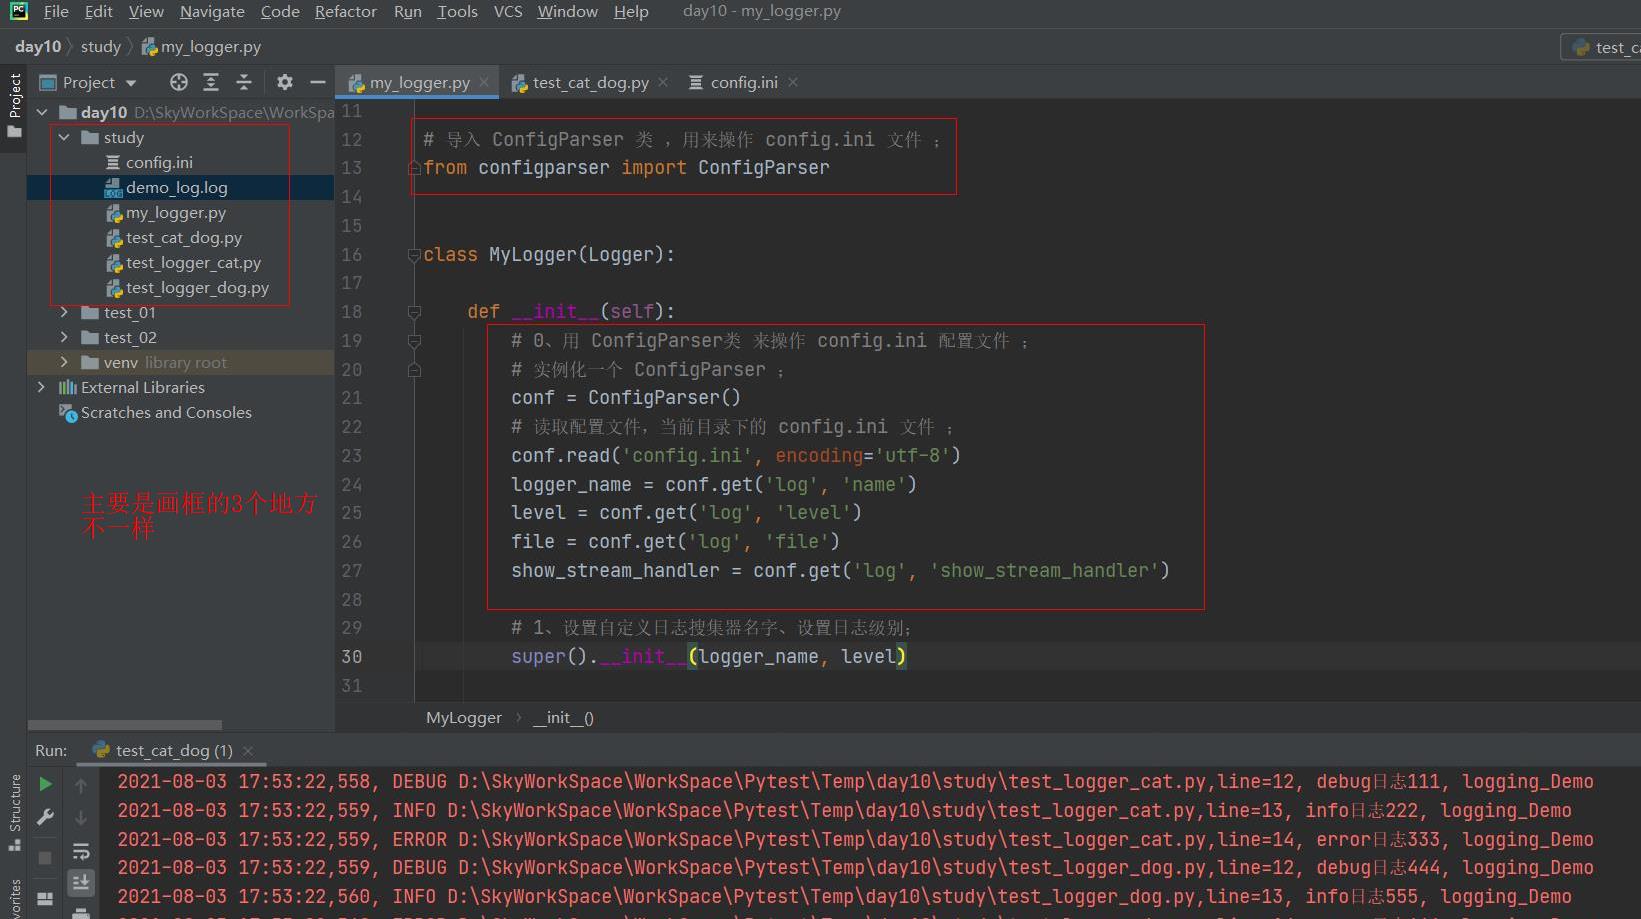The image size is (1641, 919).
Task: Open the Structure side tab
Action: 14,811
